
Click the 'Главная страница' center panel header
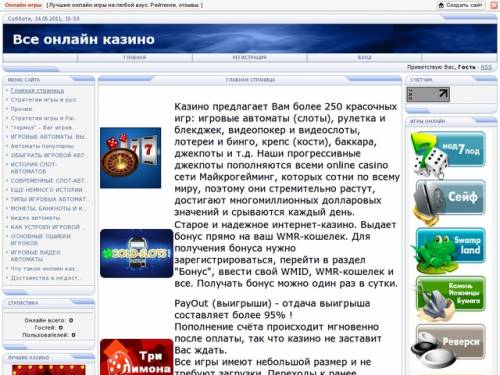(250, 80)
